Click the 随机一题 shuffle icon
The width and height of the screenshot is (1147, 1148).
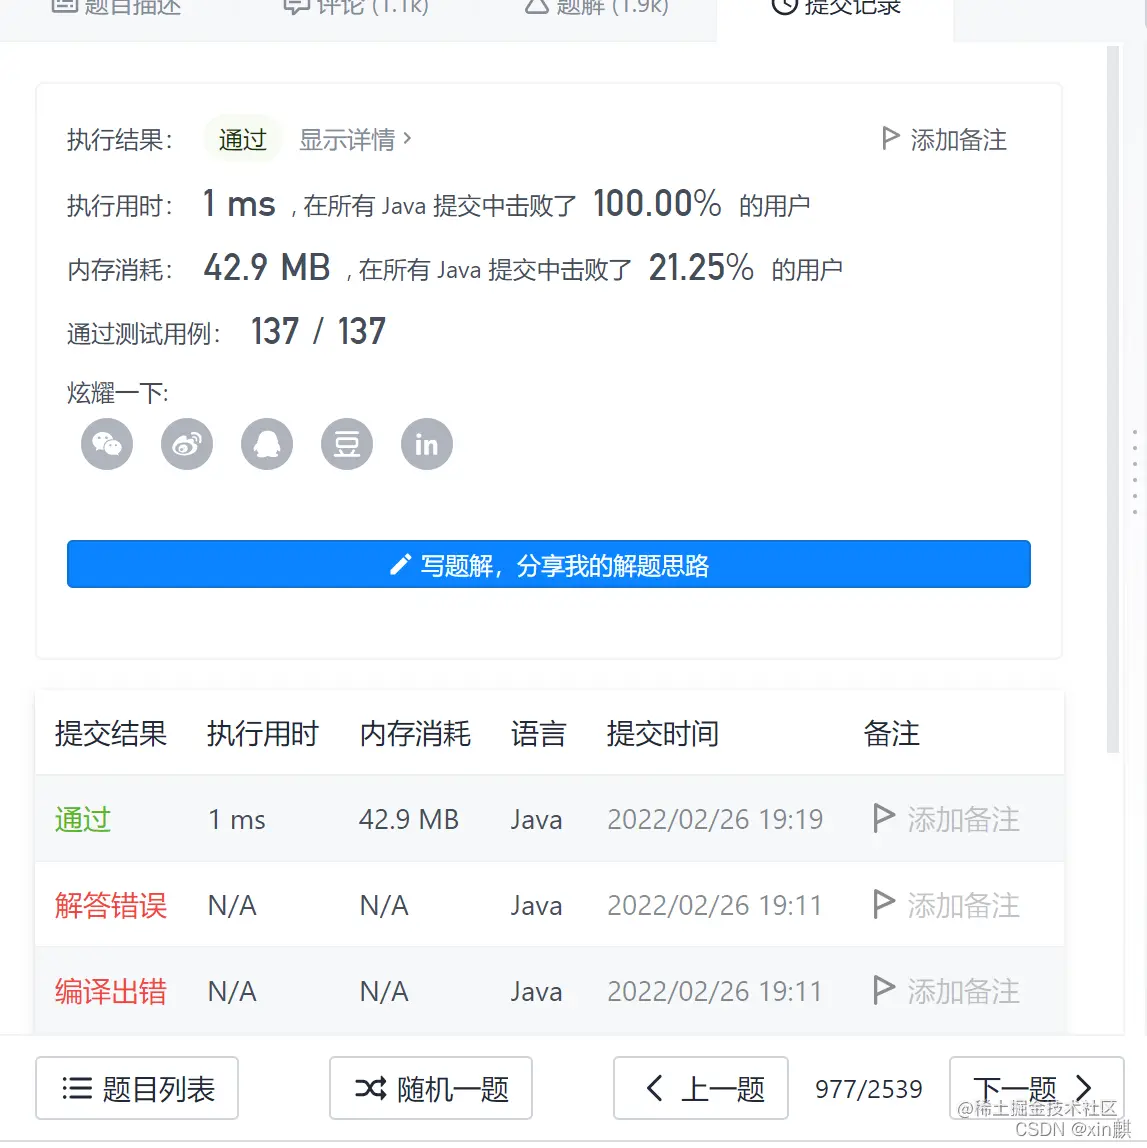[370, 1088]
